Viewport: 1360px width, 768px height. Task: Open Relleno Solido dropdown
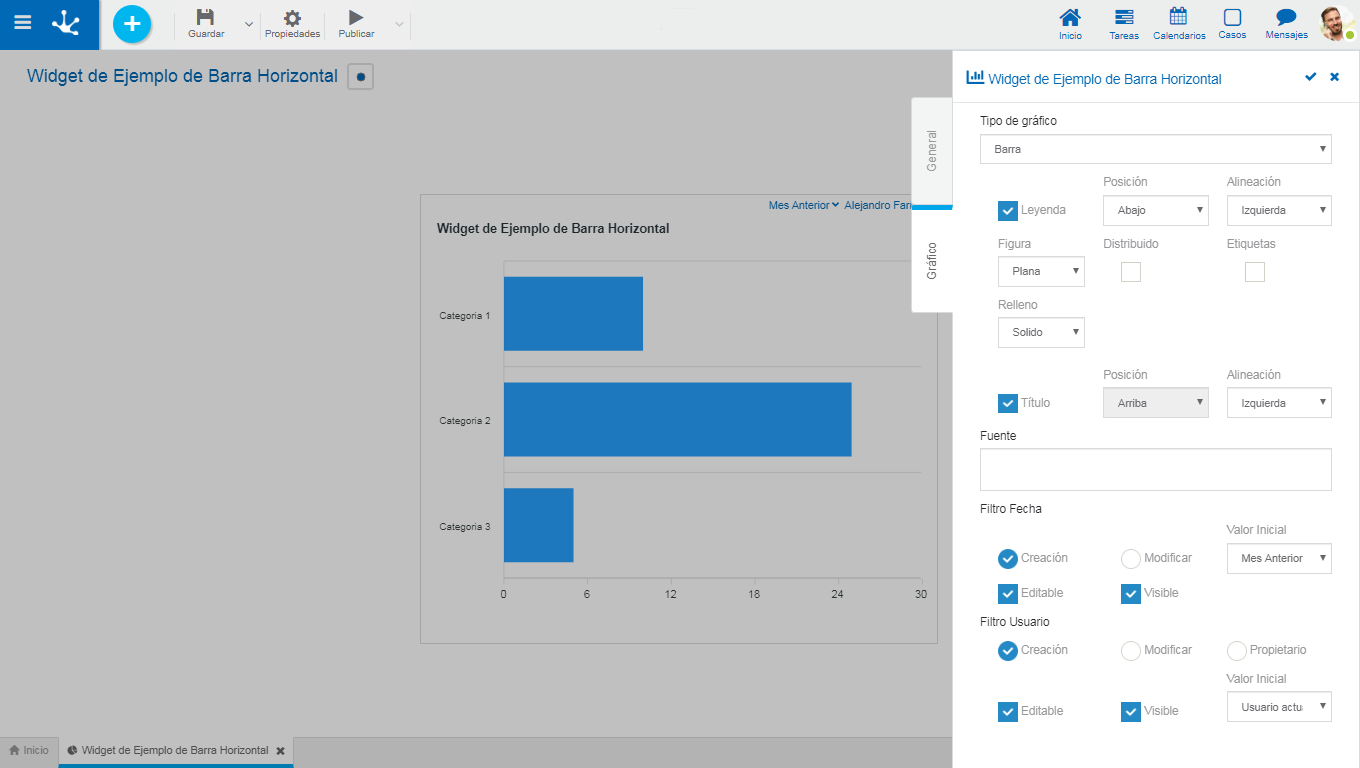[x=1041, y=332]
